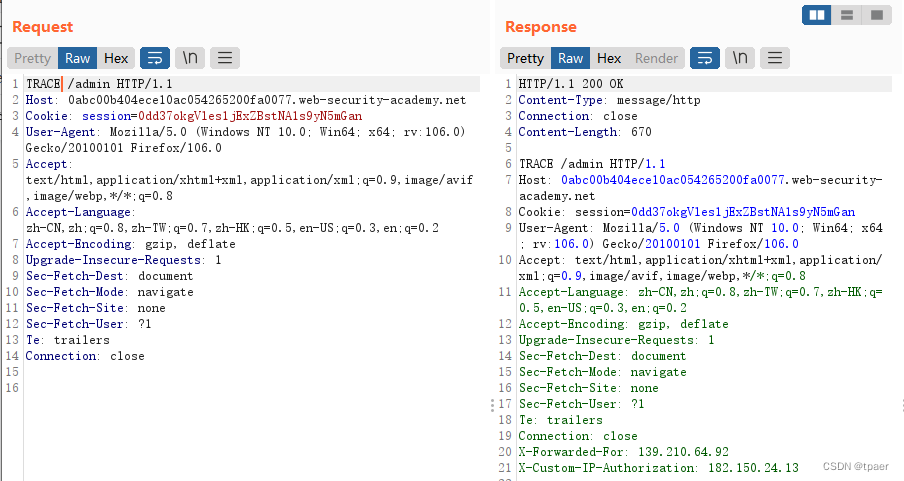
Task: Select side-by-side split layout icon
Action: tap(817, 15)
